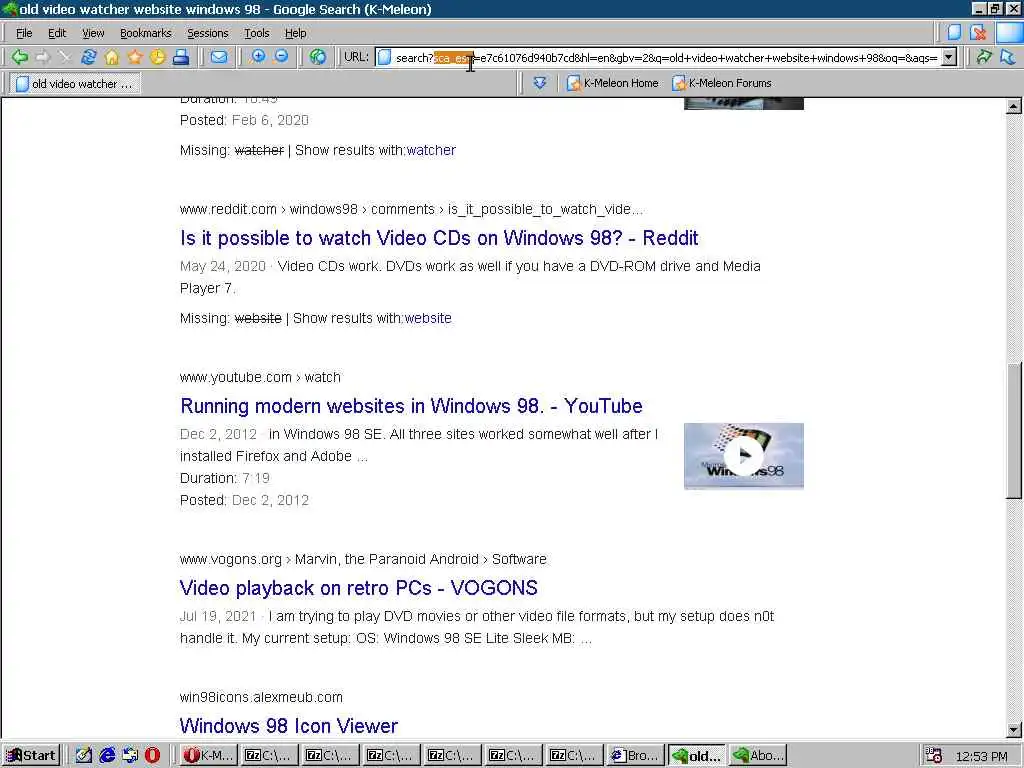The height and width of the screenshot is (768, 1024).
Task: Click the first quick launch icon beside Start
Action: tap(84, 756)
